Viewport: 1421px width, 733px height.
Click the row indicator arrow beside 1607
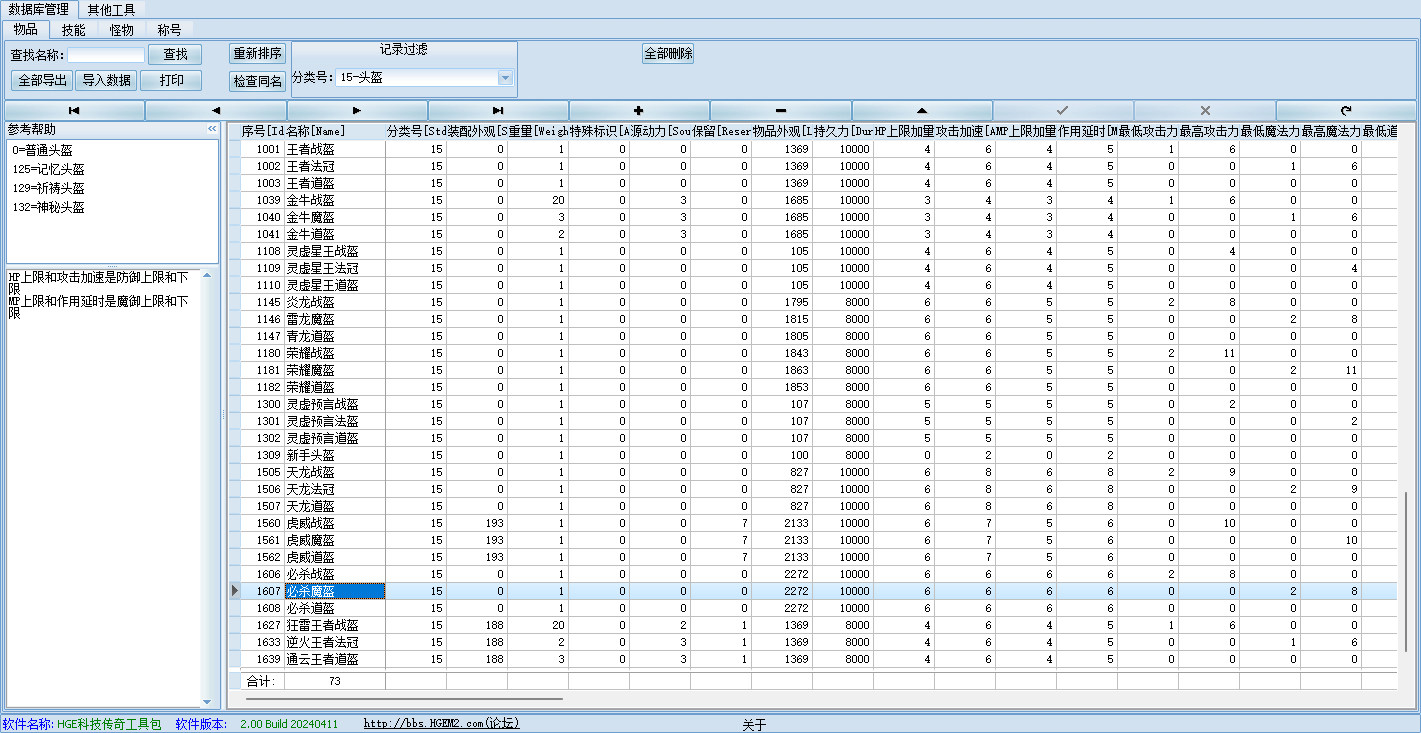click(234, 591)
